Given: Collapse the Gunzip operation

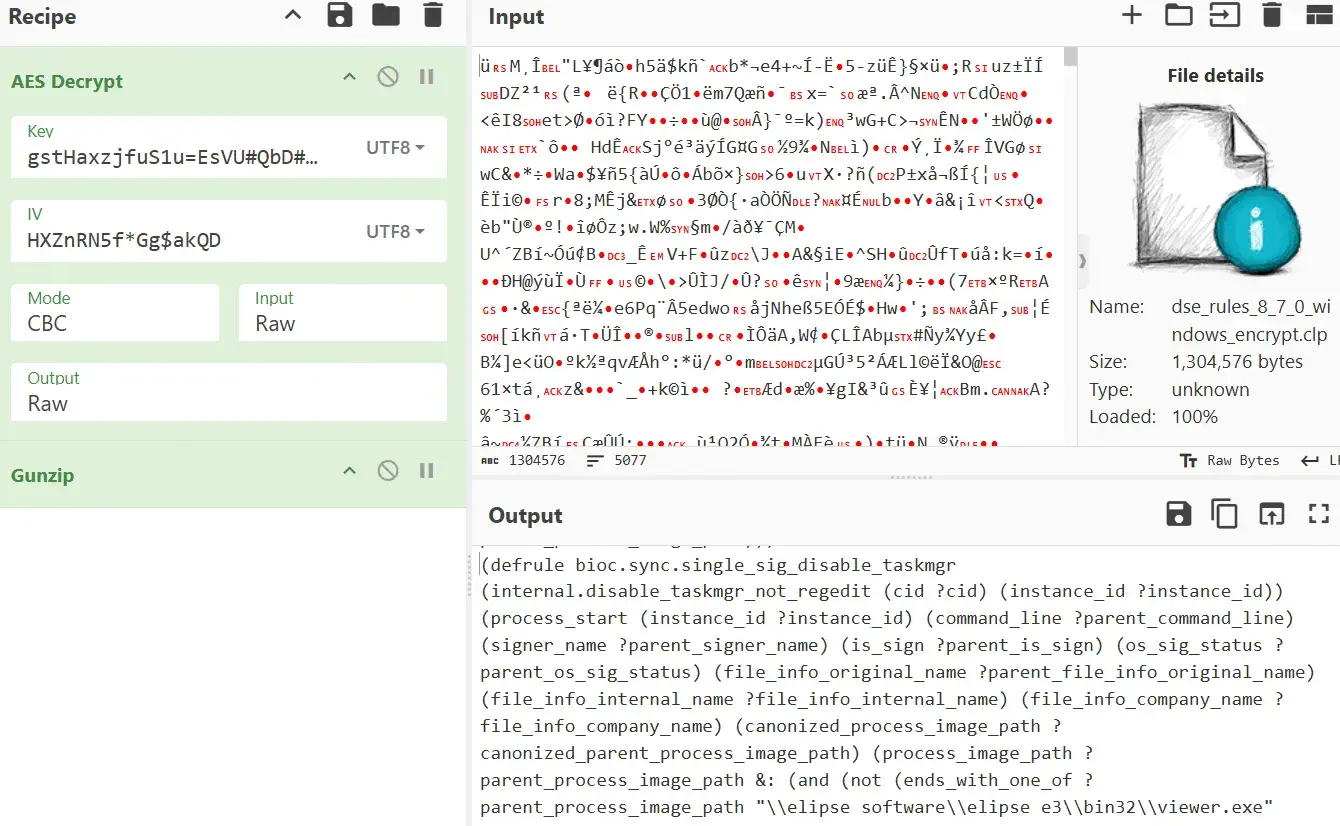Looking at the screenshot, I should point(348,470).
